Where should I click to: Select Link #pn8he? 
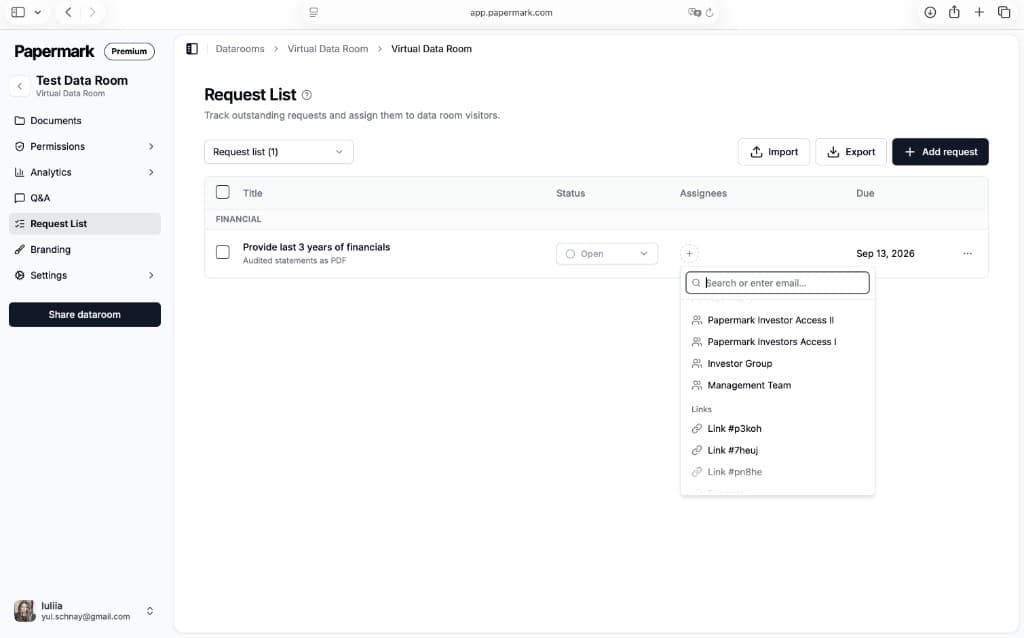pos(777,471)
